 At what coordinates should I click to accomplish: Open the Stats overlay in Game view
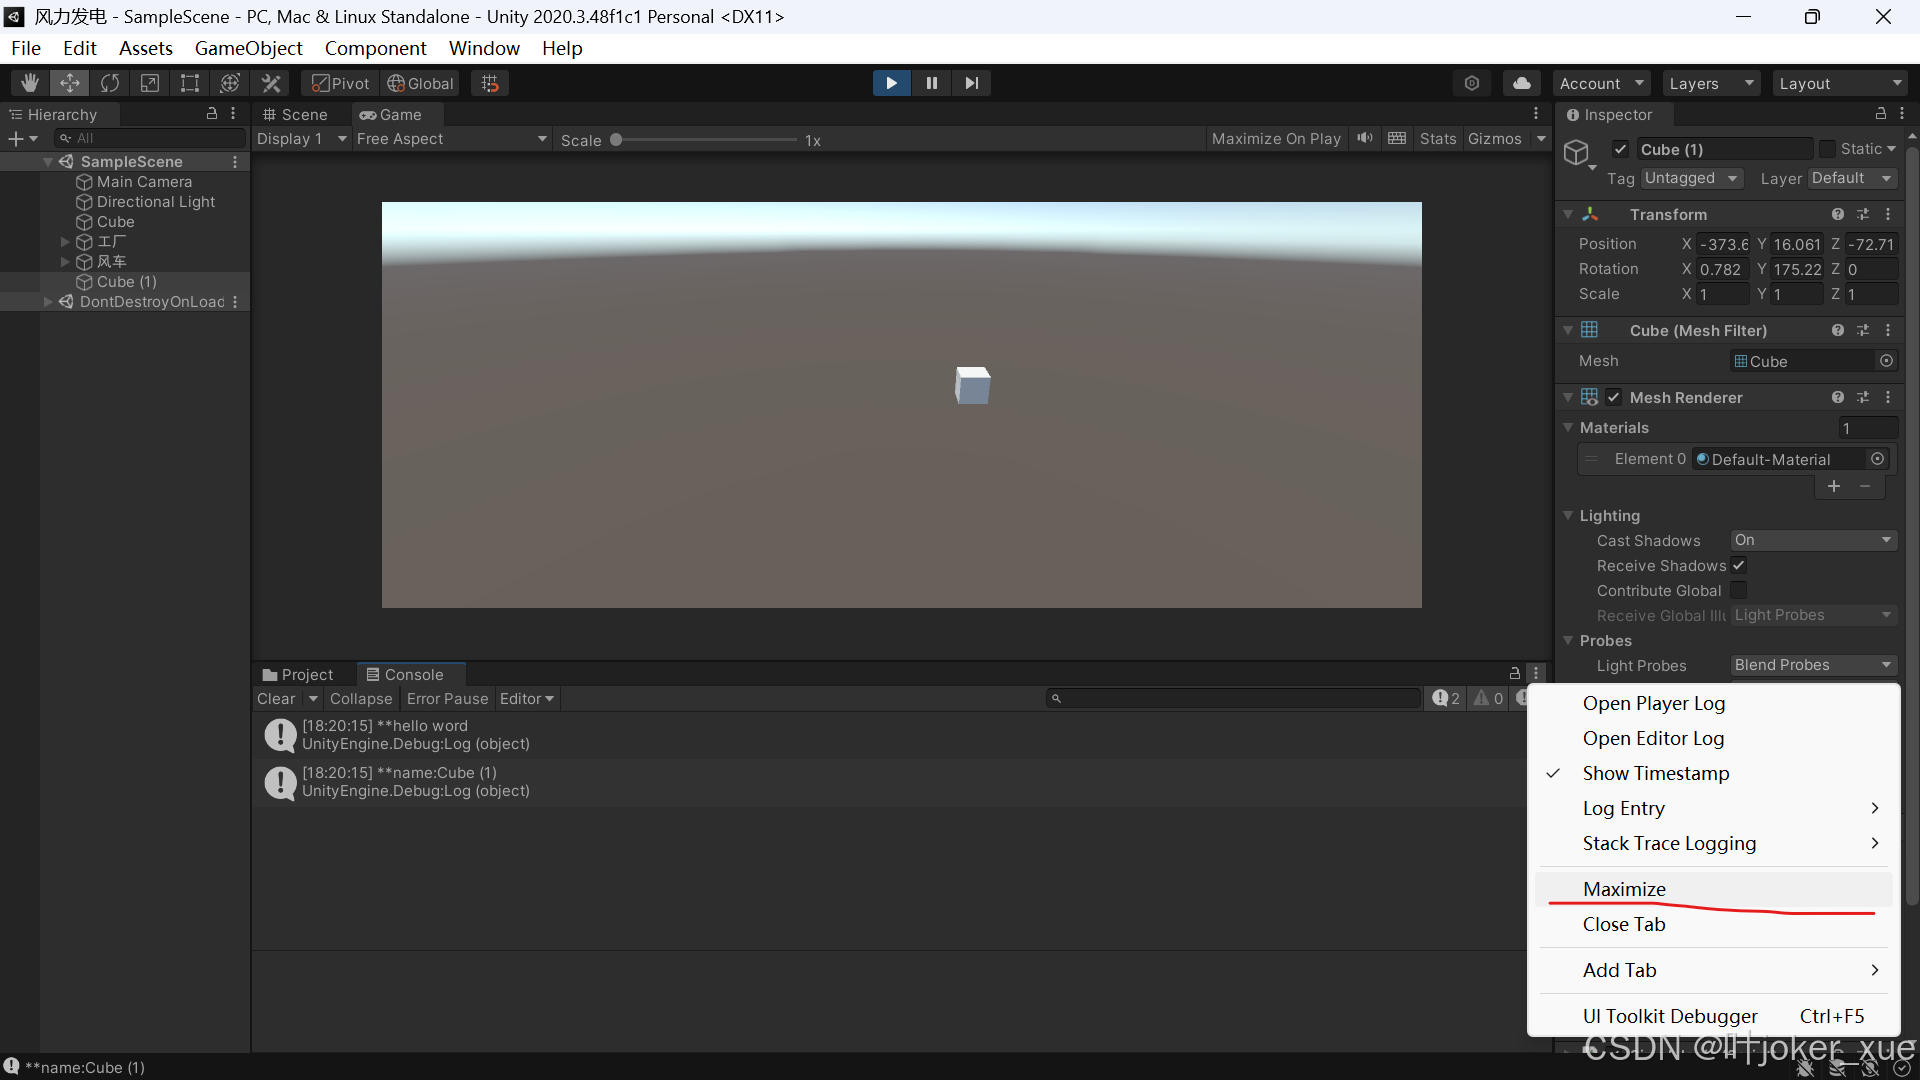tap(1438, 138)
